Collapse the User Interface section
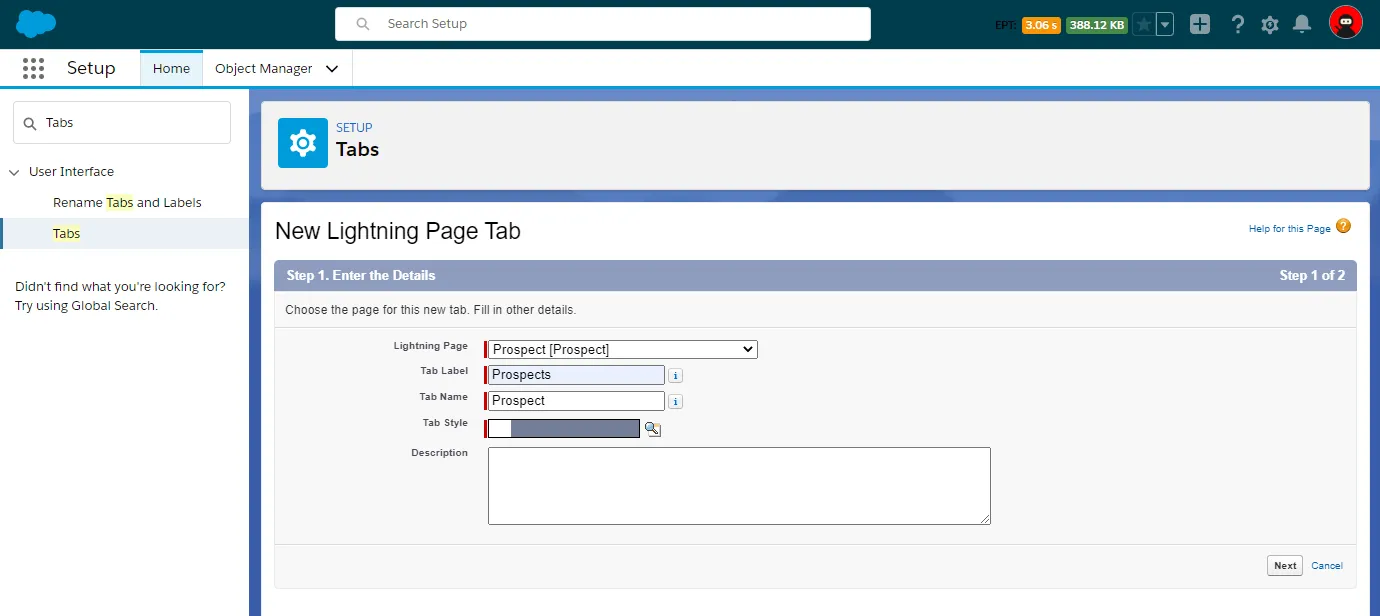Image resolution: width=1380 pixels, height=616 pixels. [14, 172]
